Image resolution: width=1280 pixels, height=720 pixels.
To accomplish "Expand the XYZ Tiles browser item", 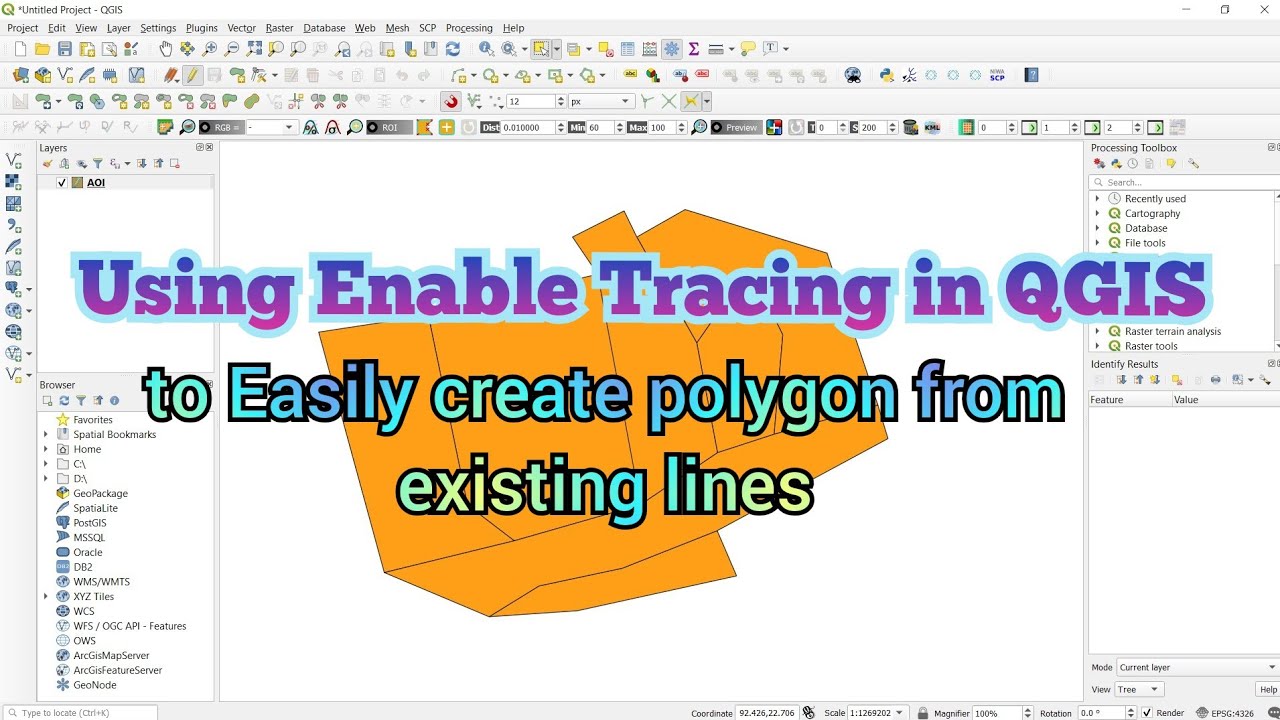I will pyautogui.click(x=46, y=596).
